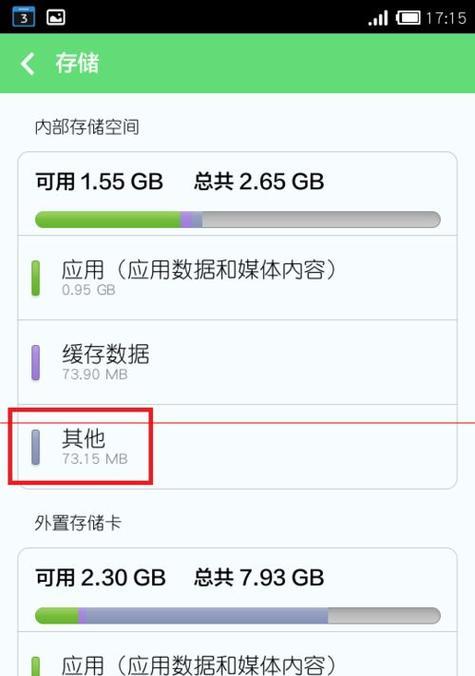Image resolution: width=475 pixels, height=676 pixels.
Task: Tap the clock showing 17:15
Action: coord(446,18)
